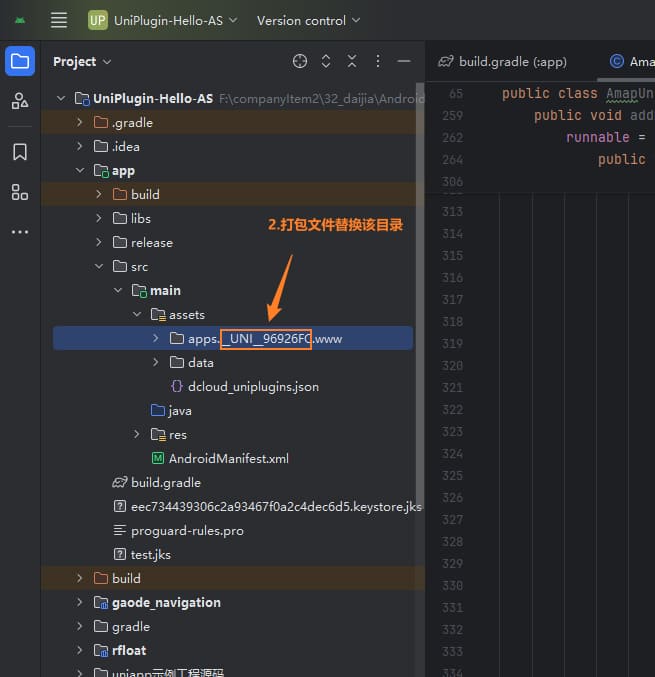This screenshot has width=655, height=677.
Task: Open the Structure sidebar icon
Action: point(20,192)
